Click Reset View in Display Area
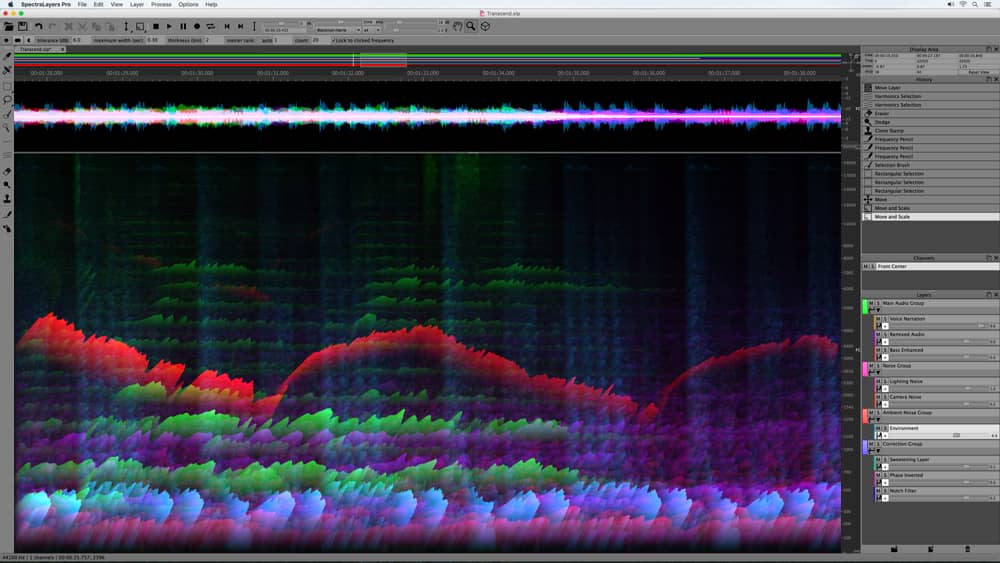Image resolution: width=1000 pixels, height=563 pixels. 979,73
